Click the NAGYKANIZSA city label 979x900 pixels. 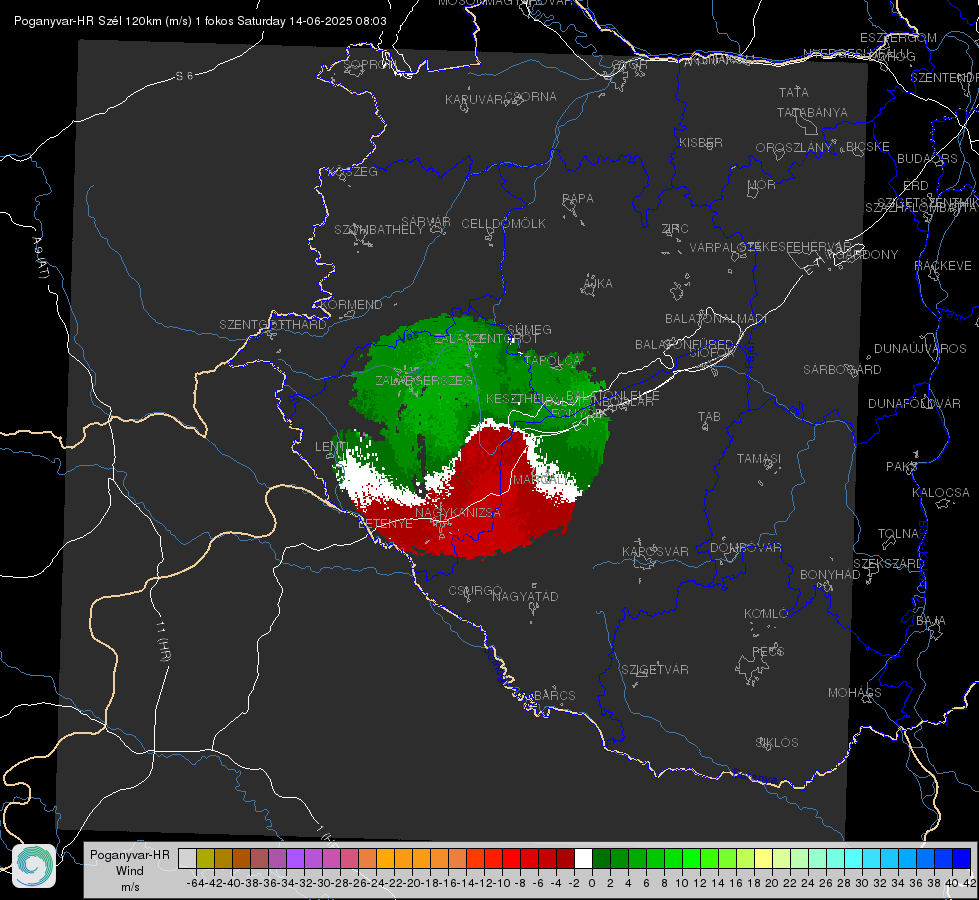tap(458, 513)
